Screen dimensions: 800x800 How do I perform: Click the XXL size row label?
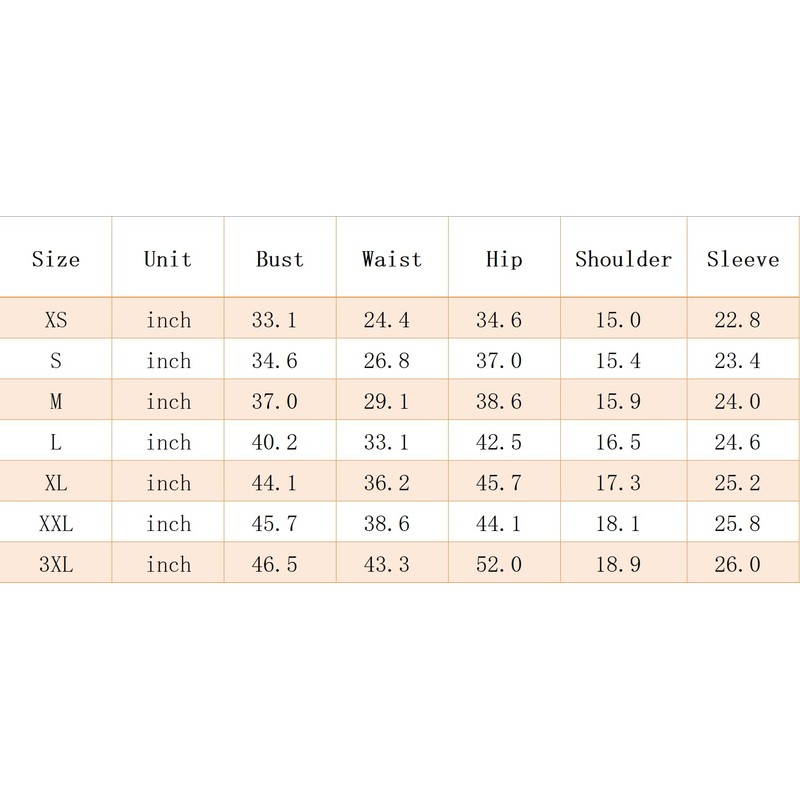pos(56,523)
